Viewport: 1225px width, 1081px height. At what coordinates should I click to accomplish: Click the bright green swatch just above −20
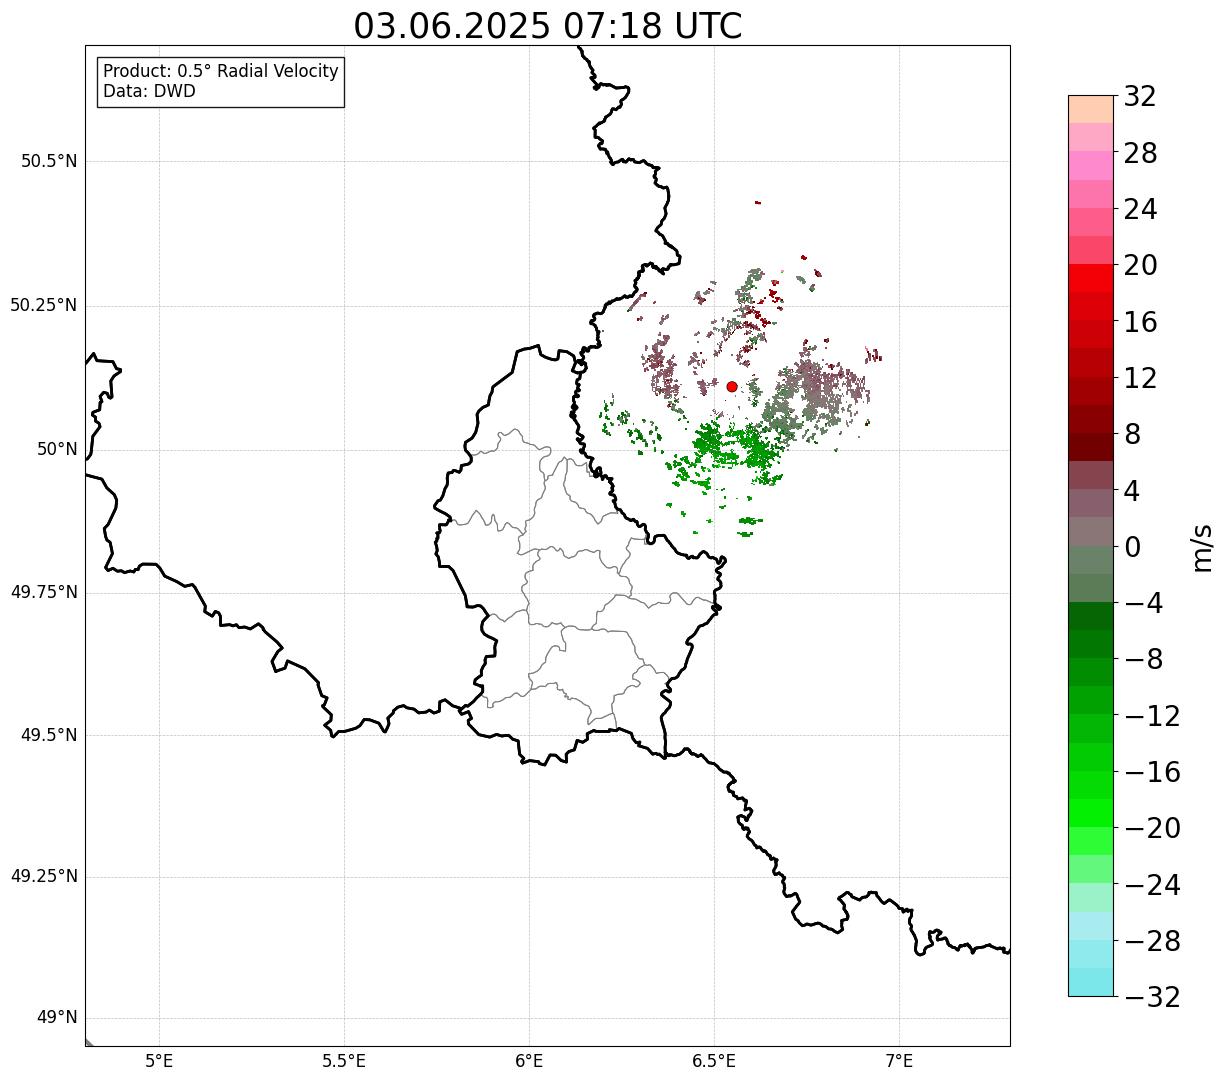pyautogui.click(x=1090, y=813)
